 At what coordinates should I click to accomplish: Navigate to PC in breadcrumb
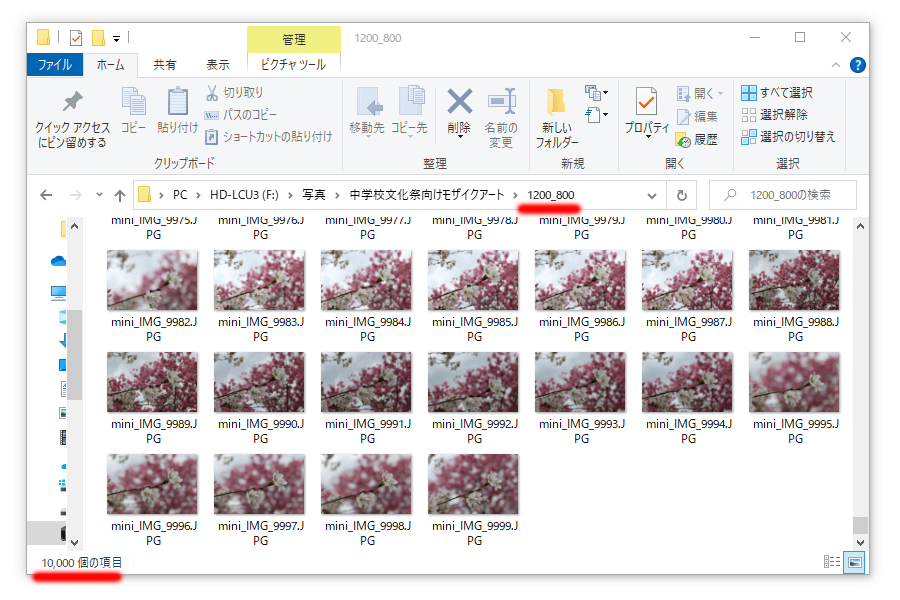point(180,195)
